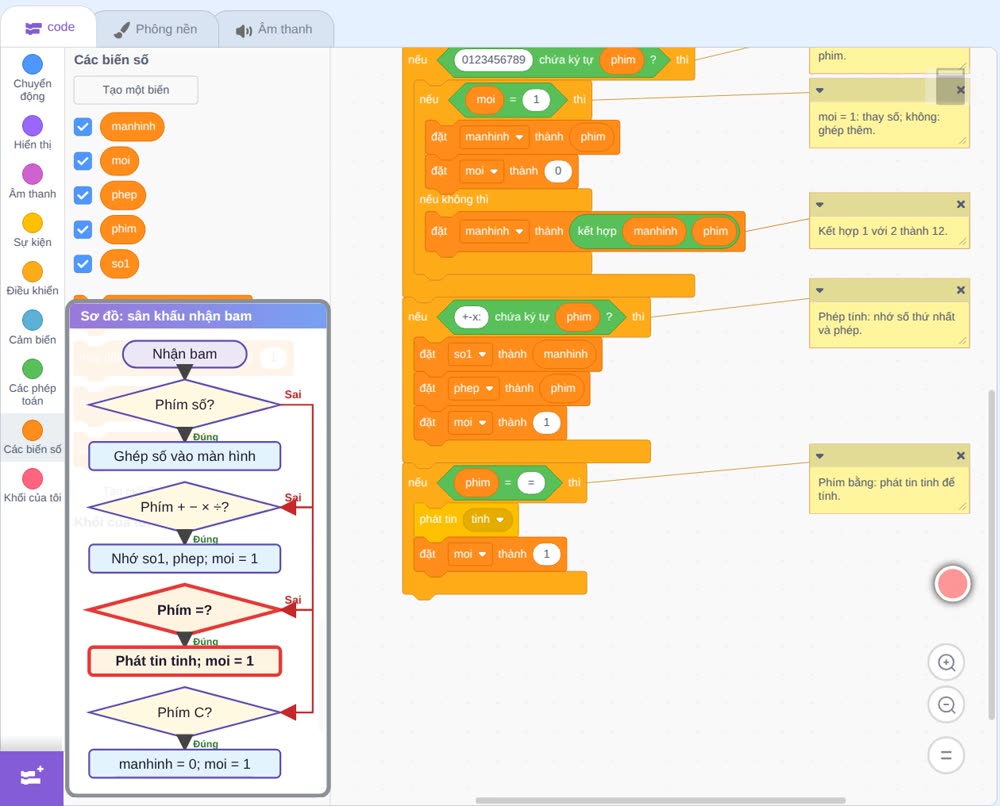The width and height of the screenshot is (1000, 806).
Task: Uncheck the so1 variable checkbox
Action: coord(83,263)
